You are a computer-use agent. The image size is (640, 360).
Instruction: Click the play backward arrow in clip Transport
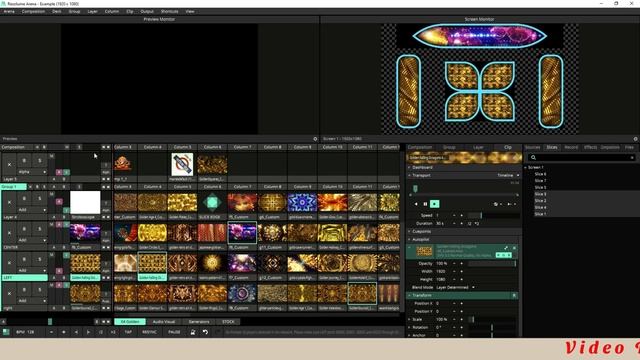(416, 204)
